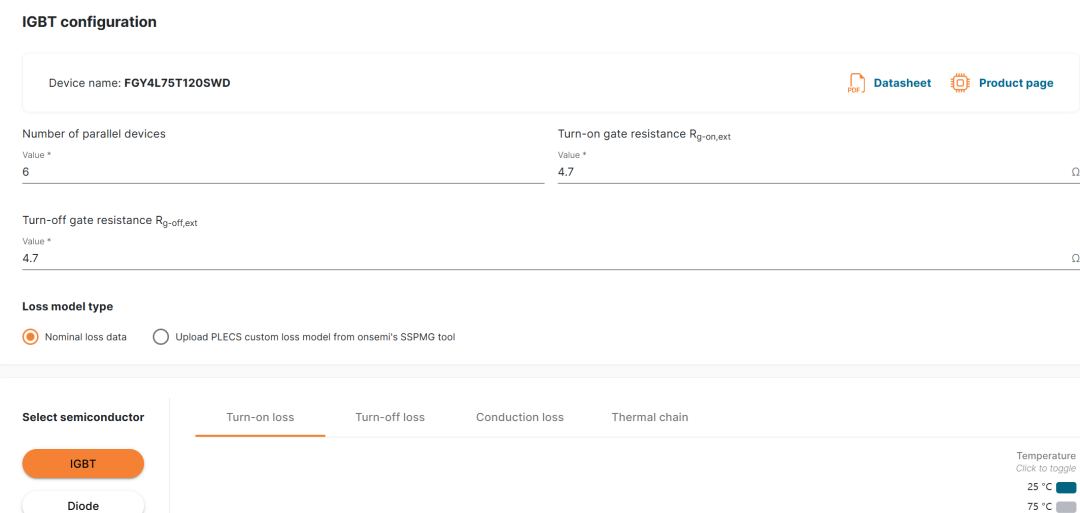This screenshot has height=513, width=1080.
Task: Open the Conduction loss tab
Action: [520, 417]
